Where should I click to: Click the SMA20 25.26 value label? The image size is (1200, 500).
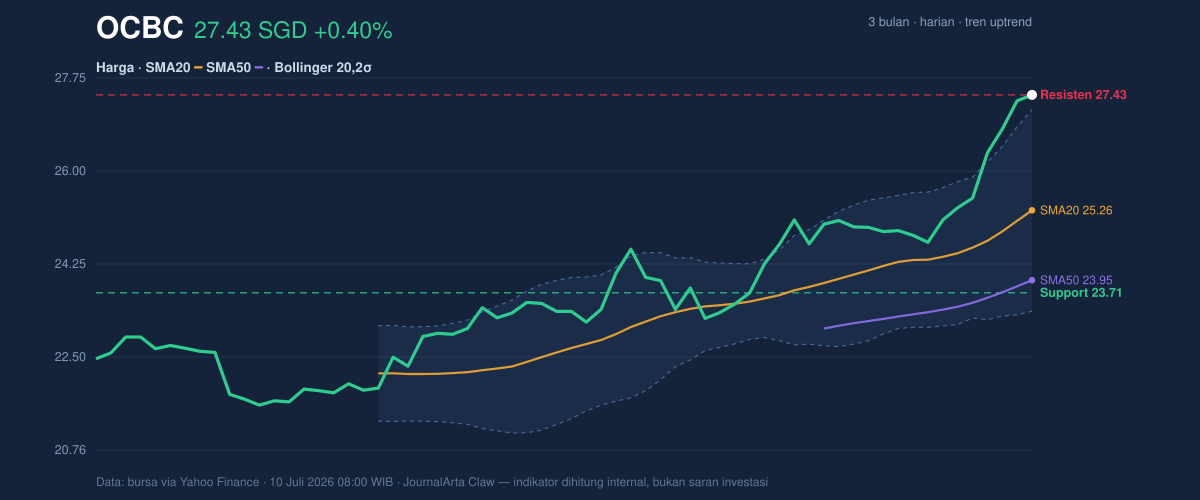tap(1076, 210)
